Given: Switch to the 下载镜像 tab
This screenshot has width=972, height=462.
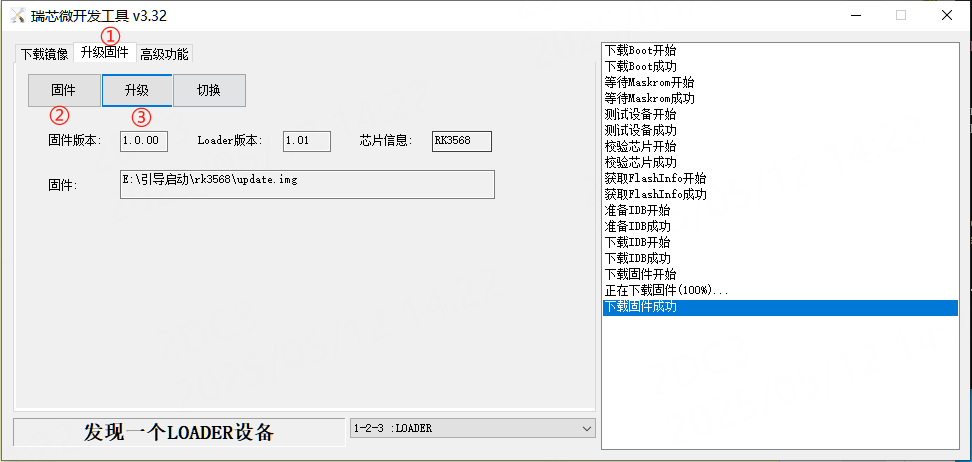Looking at the screenshot, I should (x=44, y=54).
